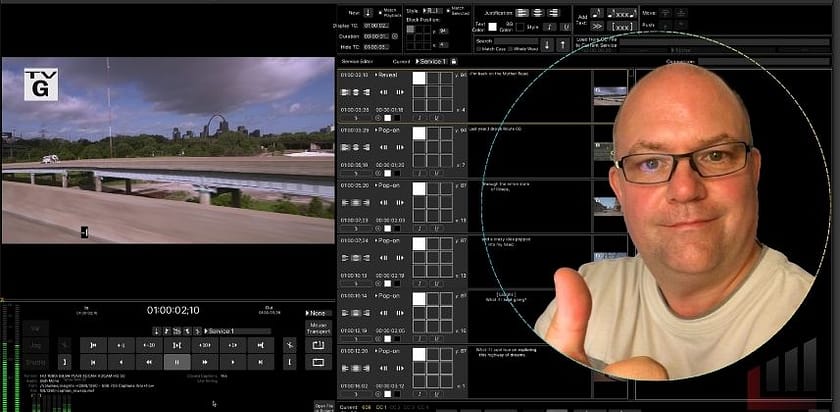The height and width of the screenshot is (412, 840).
Task: Enable the Match Case checkbox
Action: click(x=478, y=49)
